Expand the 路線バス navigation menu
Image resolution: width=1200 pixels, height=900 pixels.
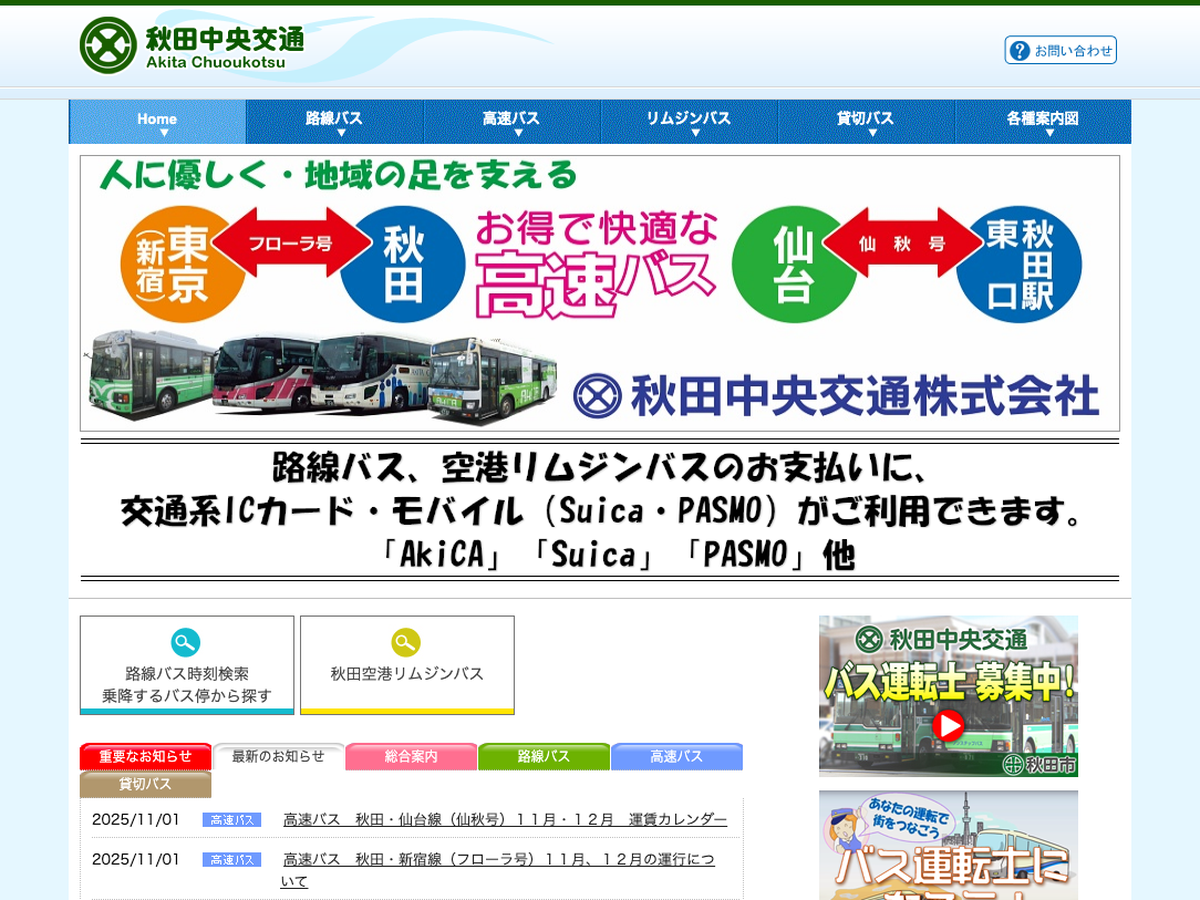click(334, 120)
